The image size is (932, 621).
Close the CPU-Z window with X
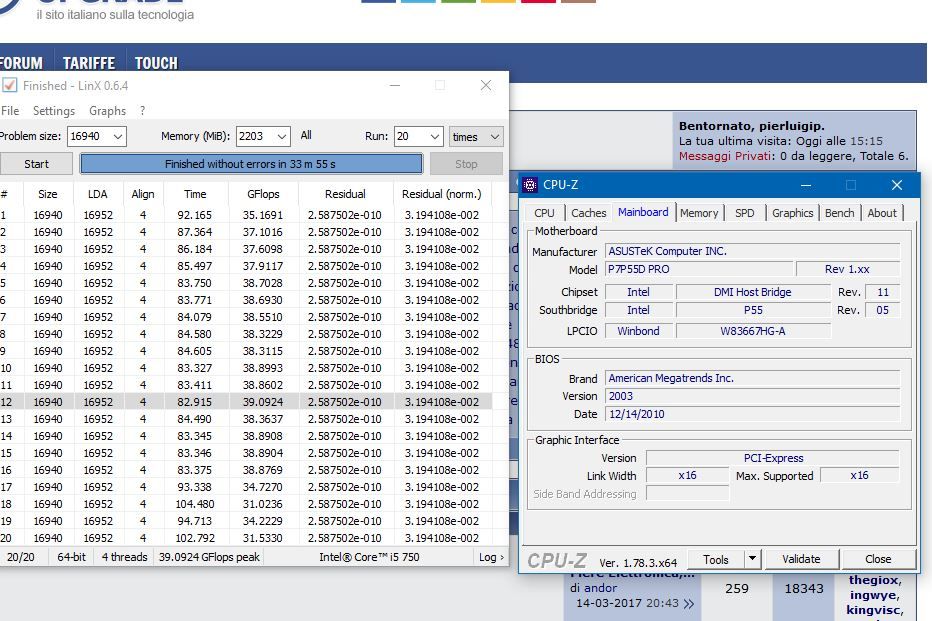click(896, 185)
